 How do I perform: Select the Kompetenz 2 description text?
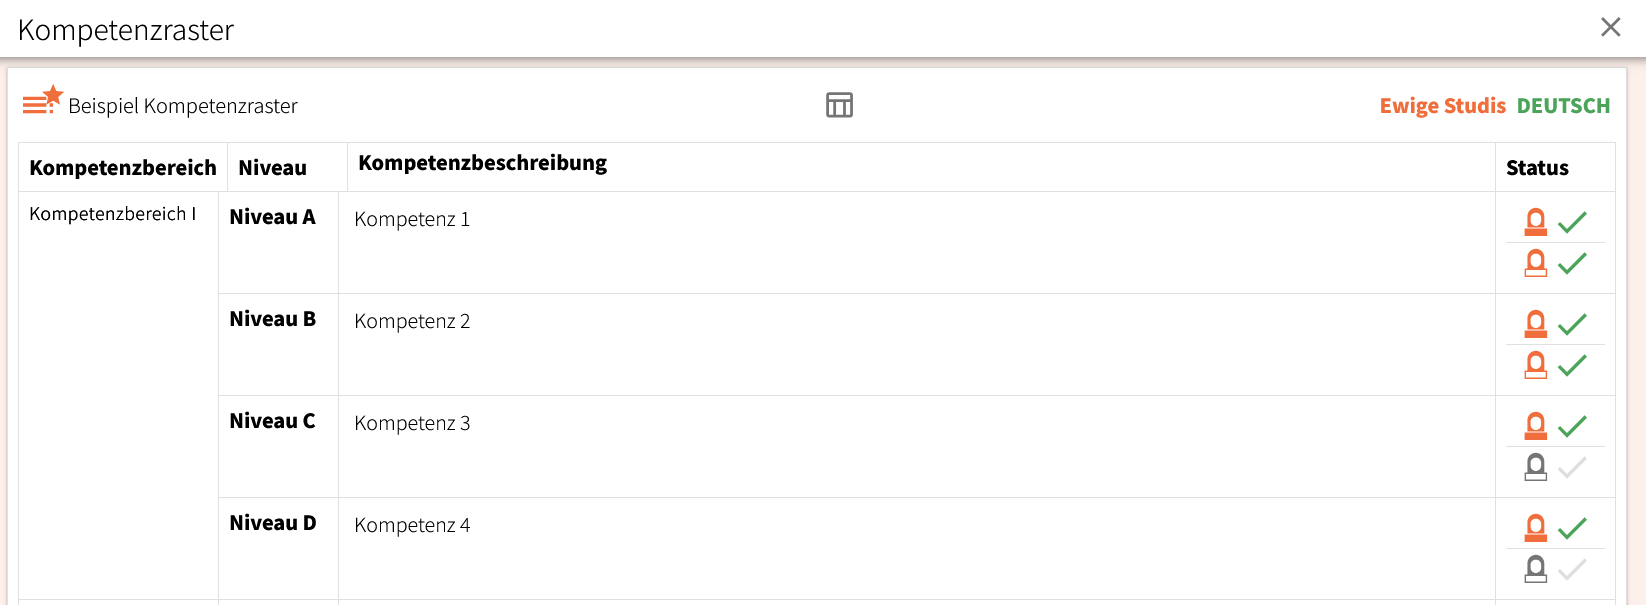pos(412,321)
